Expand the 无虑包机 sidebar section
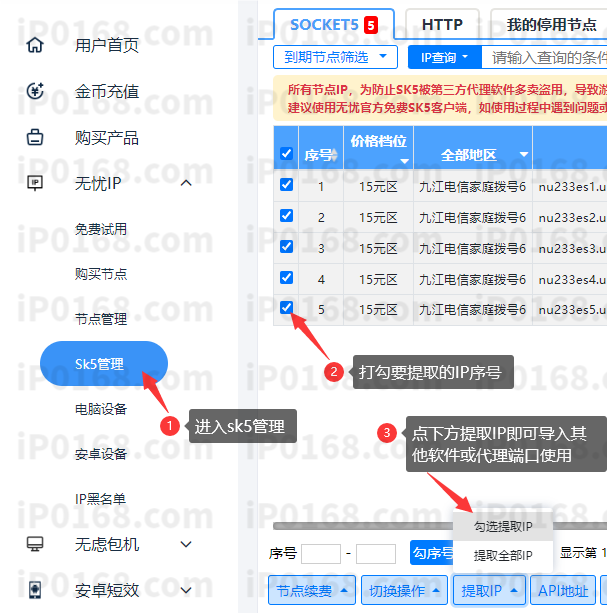 pos(185,544)
